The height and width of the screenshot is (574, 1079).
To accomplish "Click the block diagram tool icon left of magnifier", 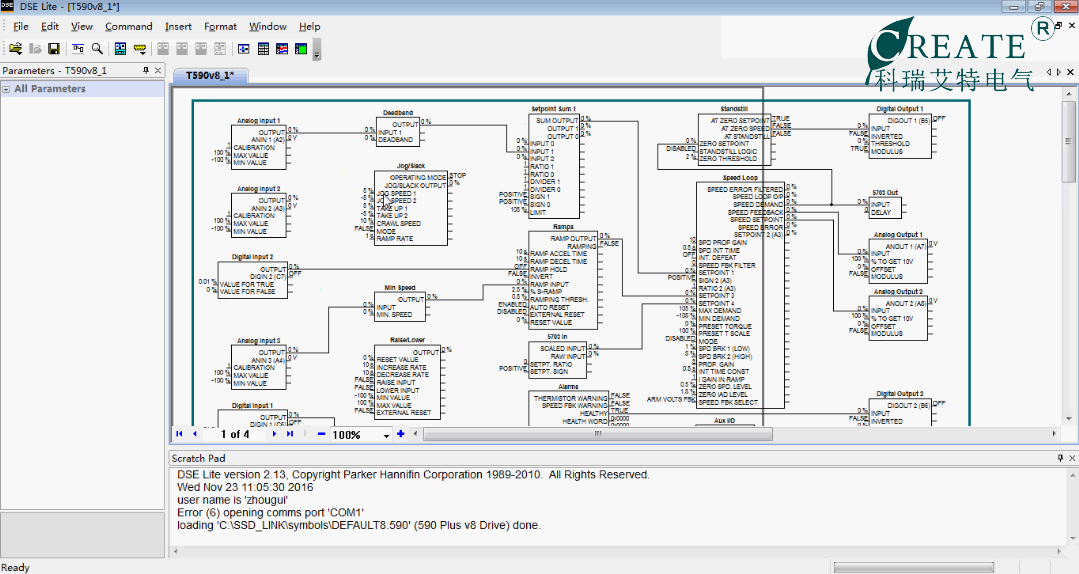I will 78,48.
